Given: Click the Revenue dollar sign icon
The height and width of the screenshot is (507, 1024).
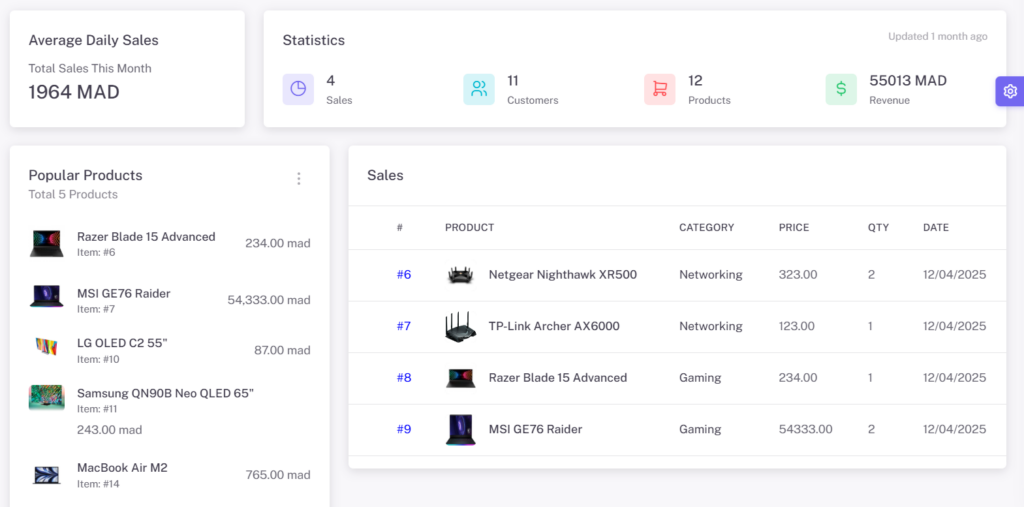Looking at the screenshot, I should pyautogui.click(x=841, y=90).
